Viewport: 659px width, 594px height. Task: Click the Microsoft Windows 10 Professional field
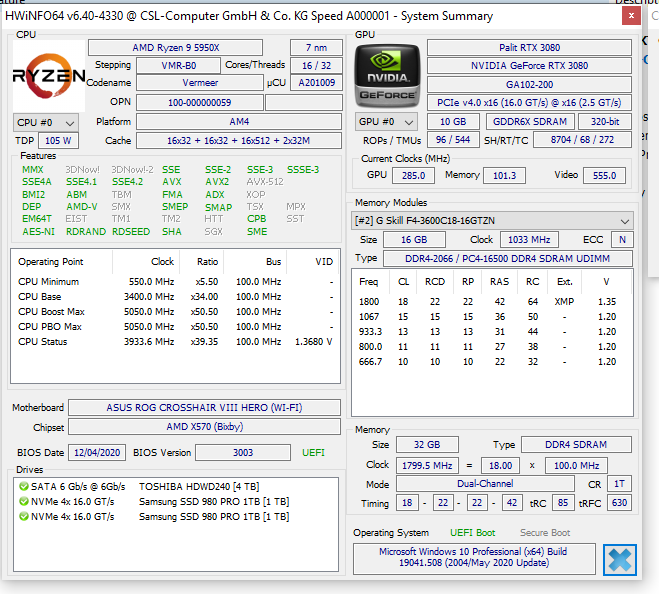pos(474,558)
